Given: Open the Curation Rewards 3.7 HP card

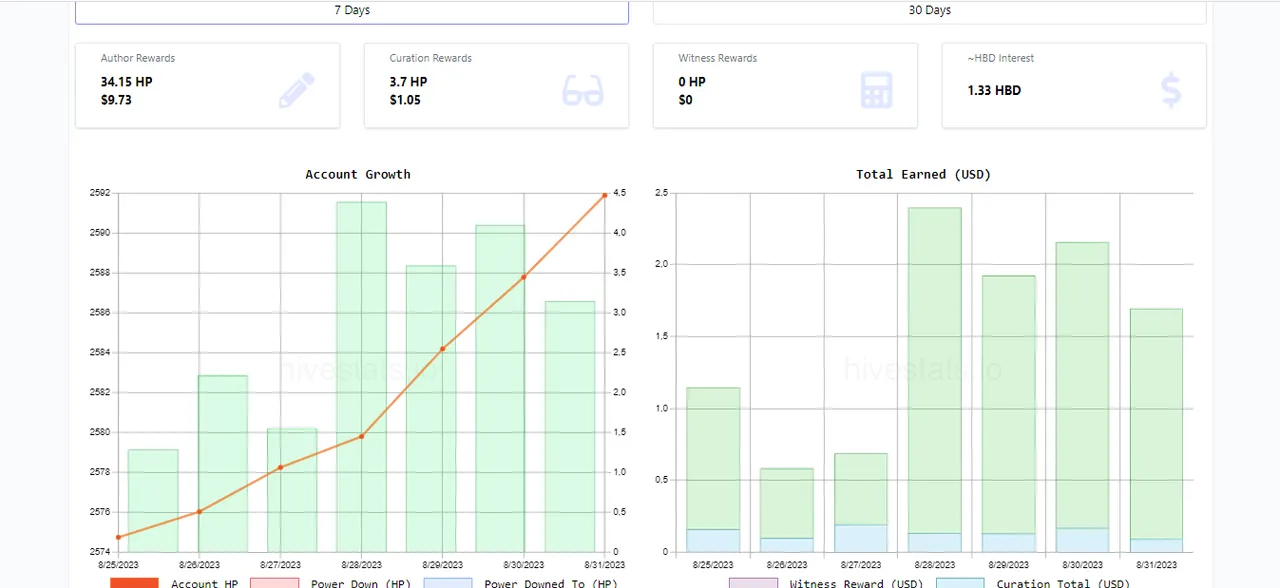Looking at the screenshot, I should 496,85.
